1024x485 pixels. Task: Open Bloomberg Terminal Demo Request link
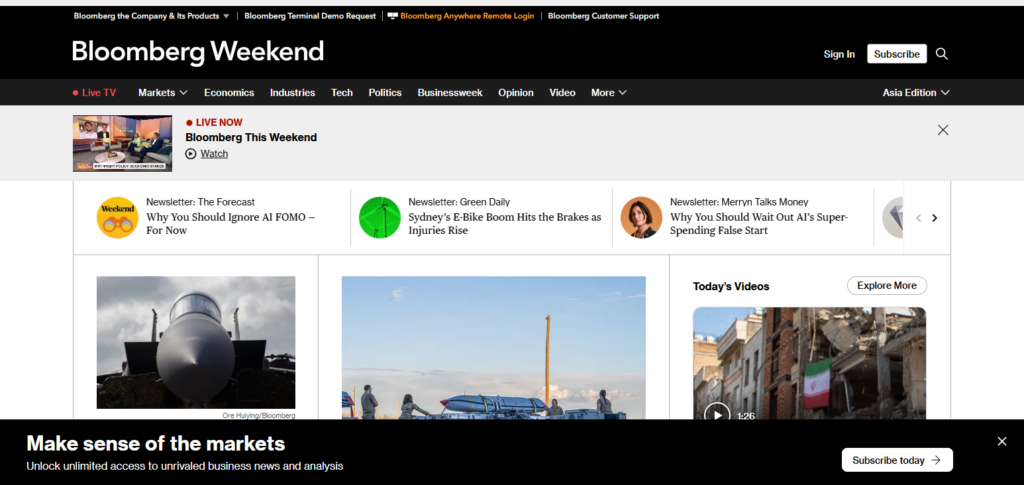[x=310, y=16]
